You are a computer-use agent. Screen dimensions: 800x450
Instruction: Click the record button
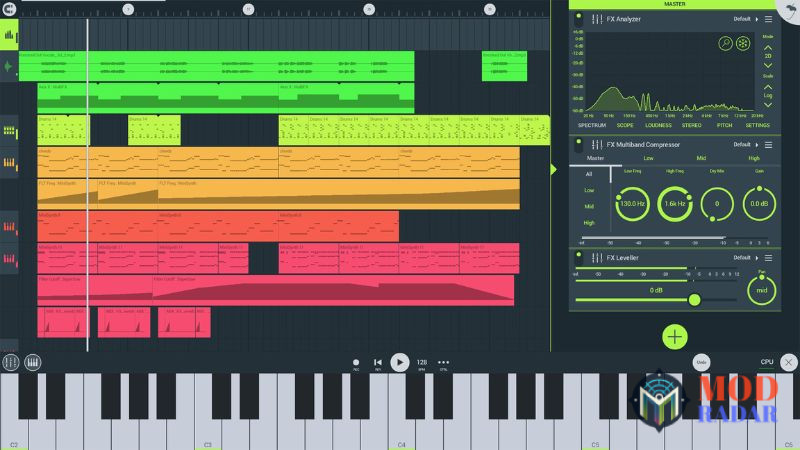pos(356,363)
